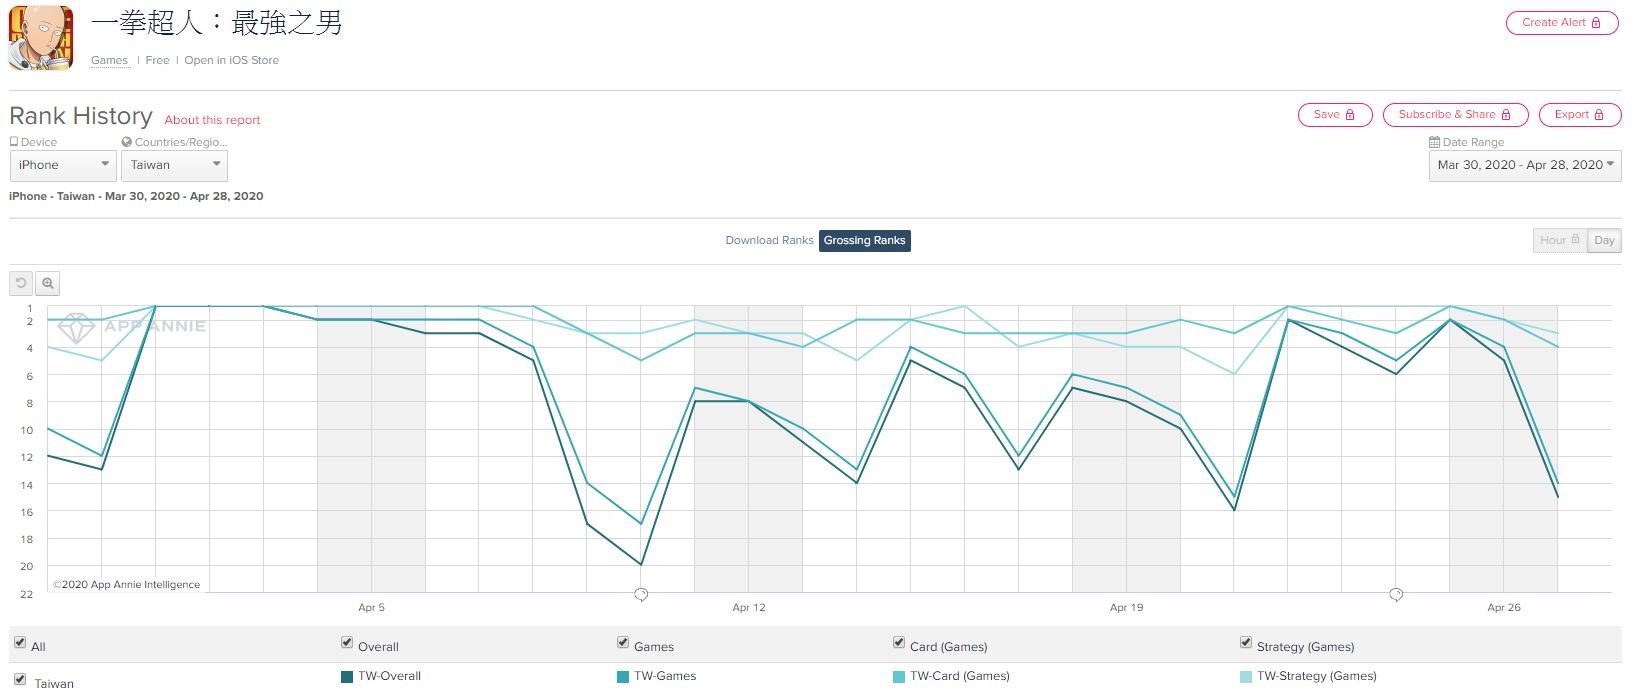Toggle the Strategy (Games) checkbox
Viewport: 1633px width, 698px height.
[x=1246, y=642]
